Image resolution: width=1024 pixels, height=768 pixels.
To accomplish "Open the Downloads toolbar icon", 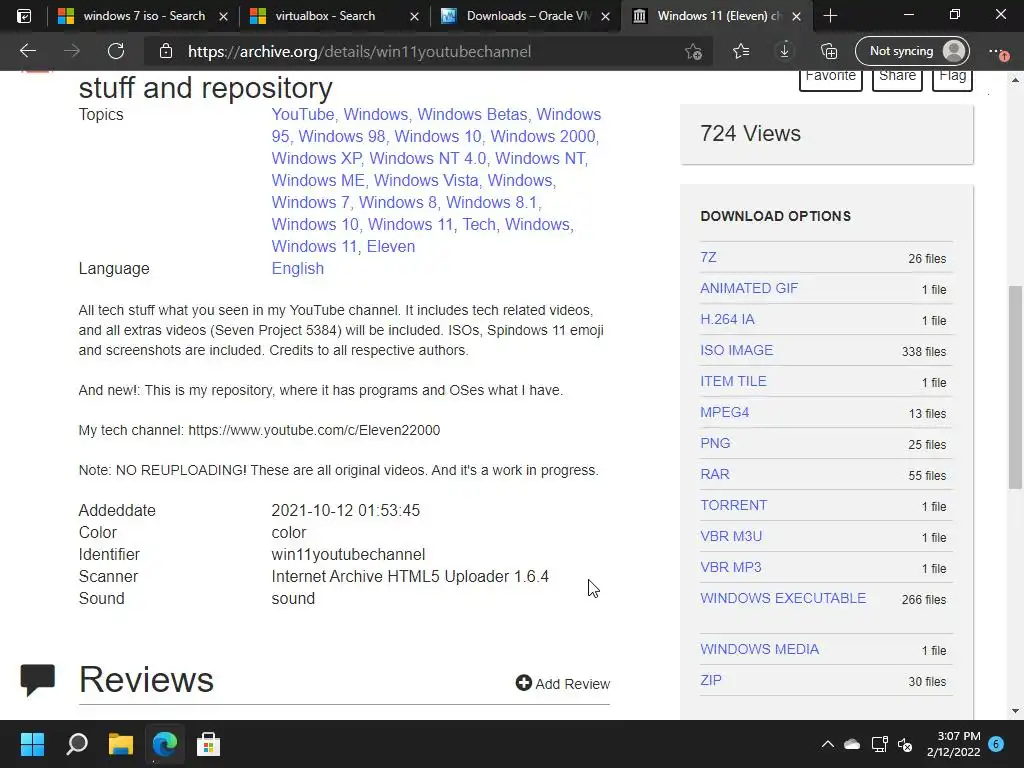I will click(784, 51).
